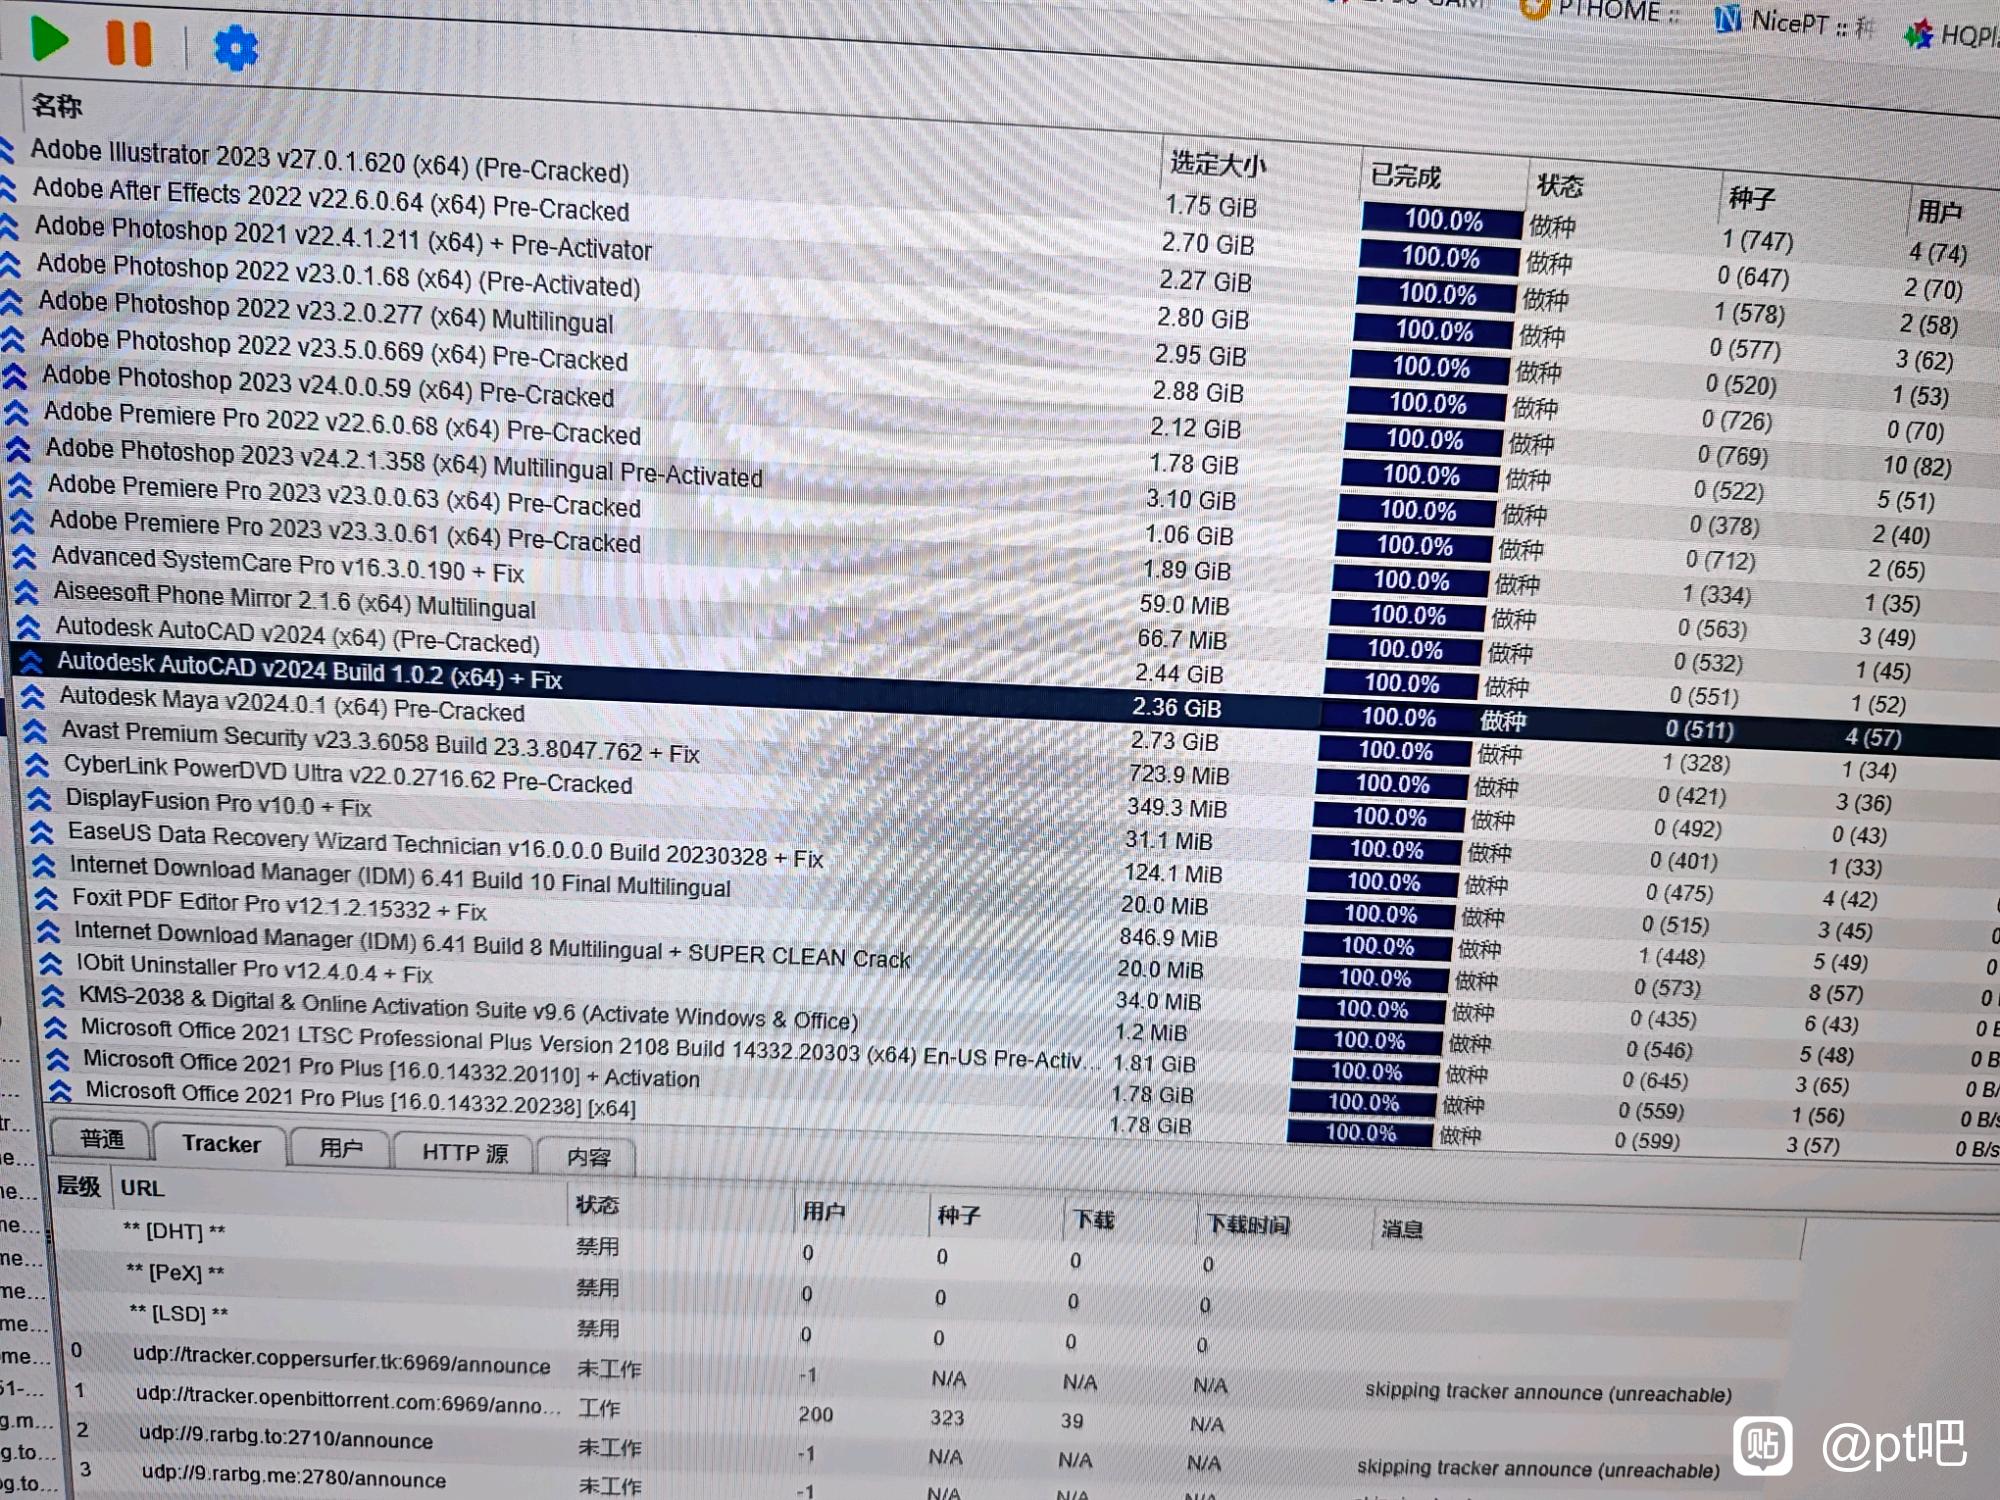Select Internet Download Manager 6.41 Build 8 torrent
The height and width of the screenshot is (1500, 2000).
coord(491,943)
